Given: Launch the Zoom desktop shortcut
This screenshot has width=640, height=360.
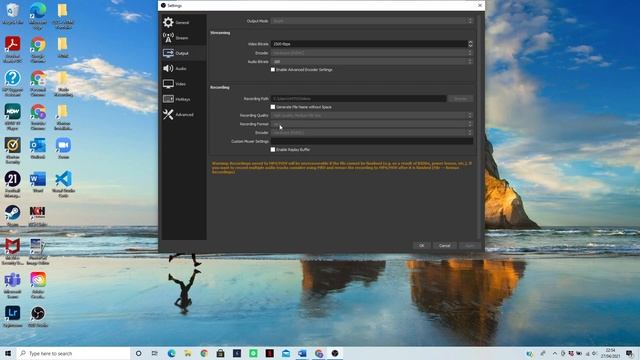Looking at the screenshot, I should (63, 148).
